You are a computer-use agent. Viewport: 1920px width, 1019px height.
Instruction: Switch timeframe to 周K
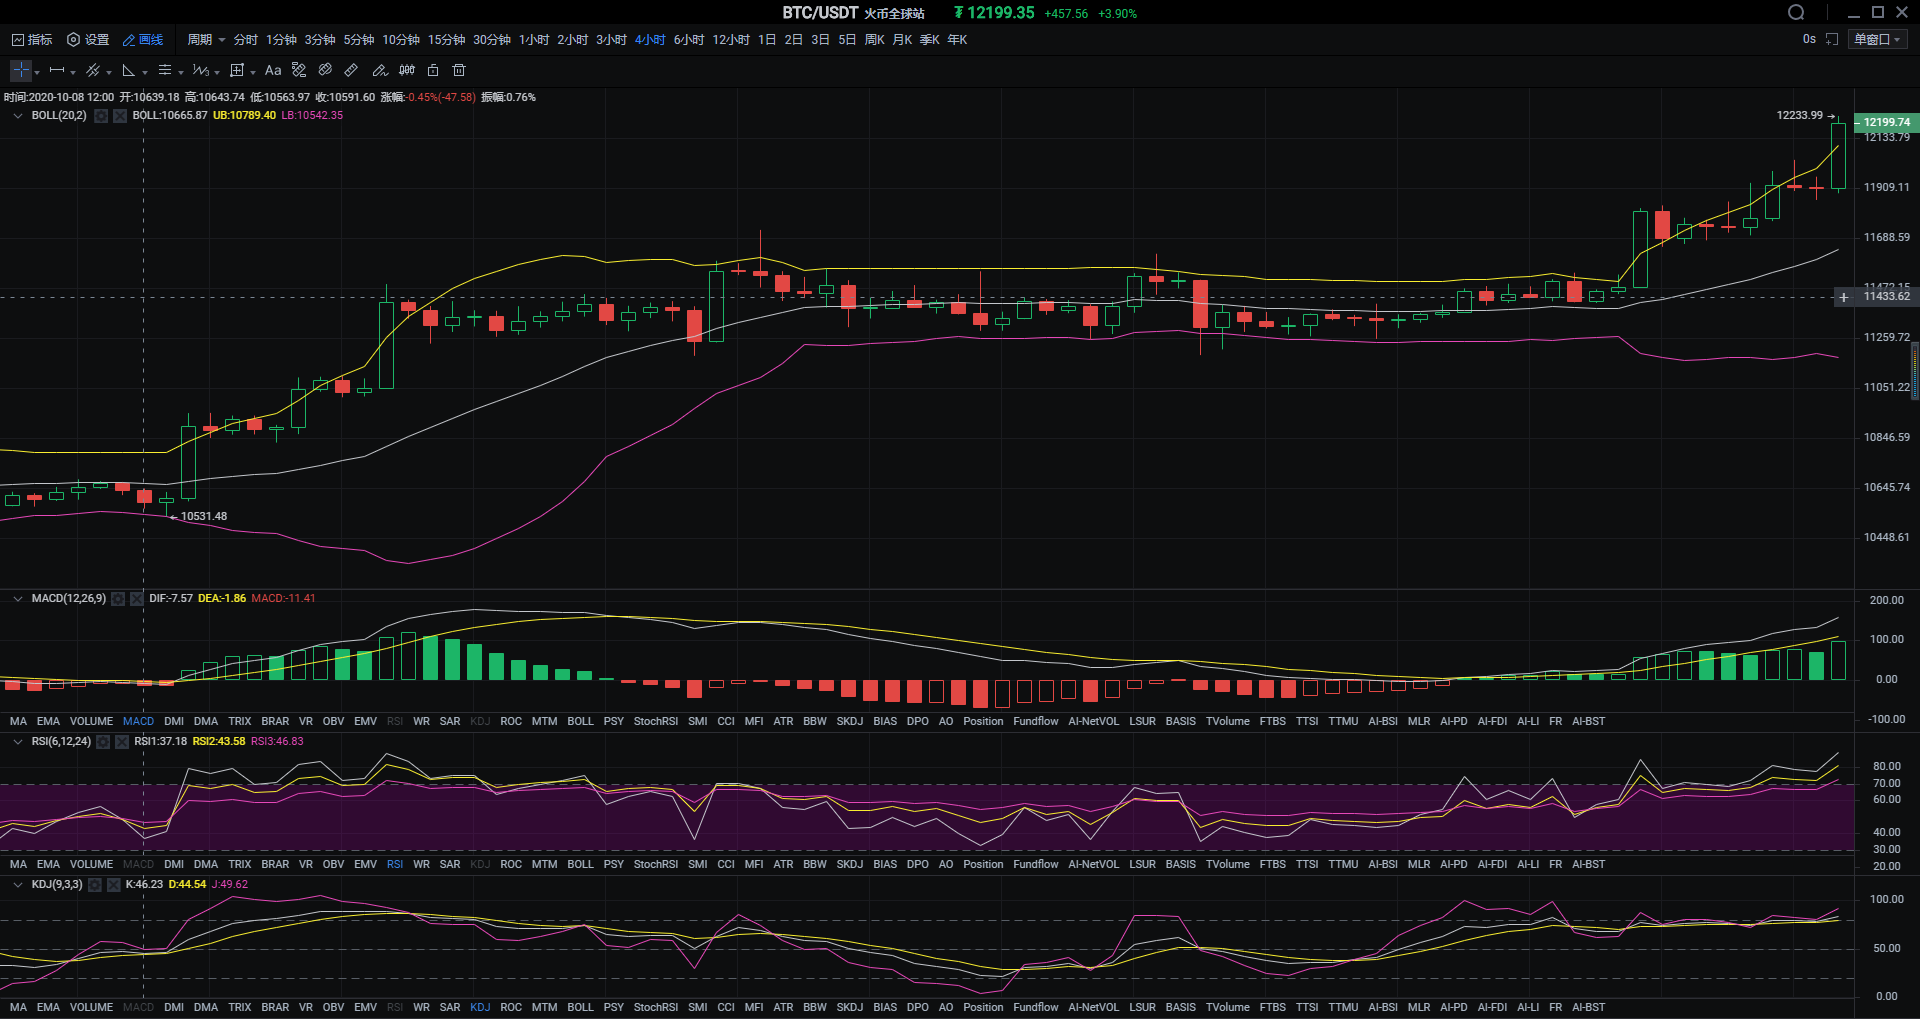(x=875, y=40)
